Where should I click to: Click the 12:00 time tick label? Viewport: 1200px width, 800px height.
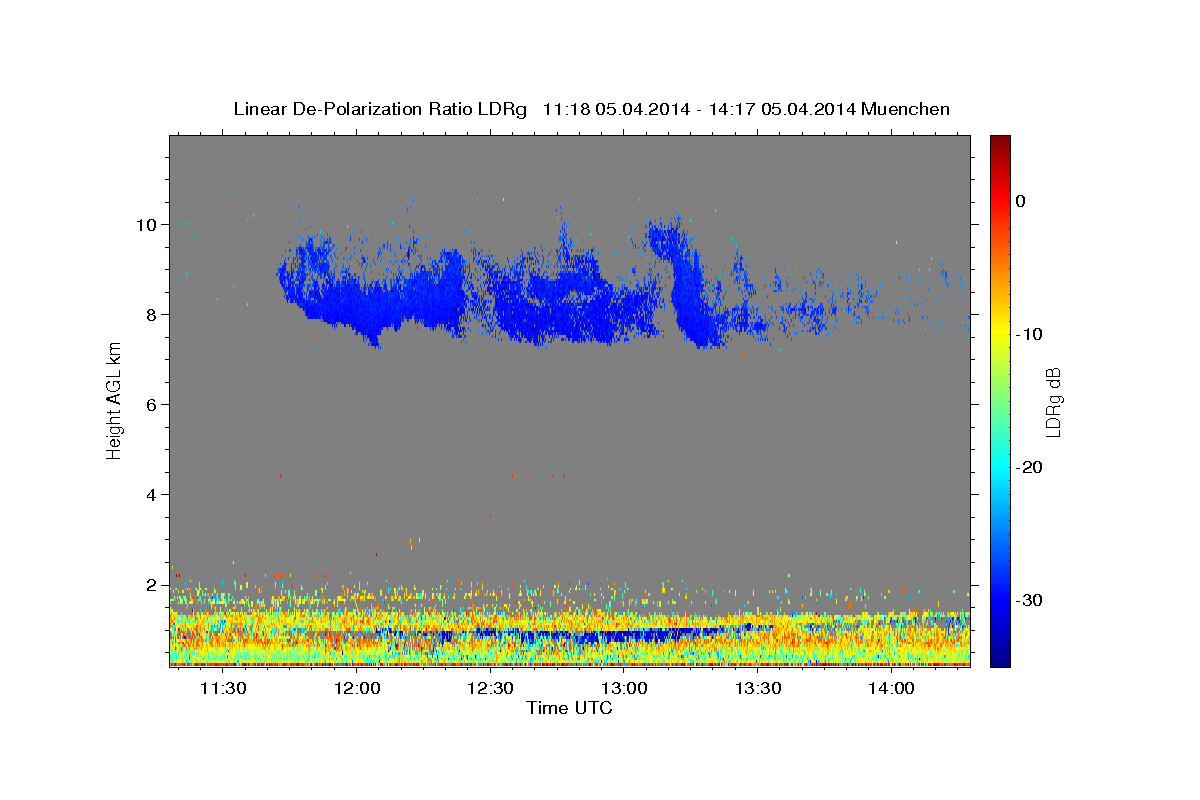point(357,688)
